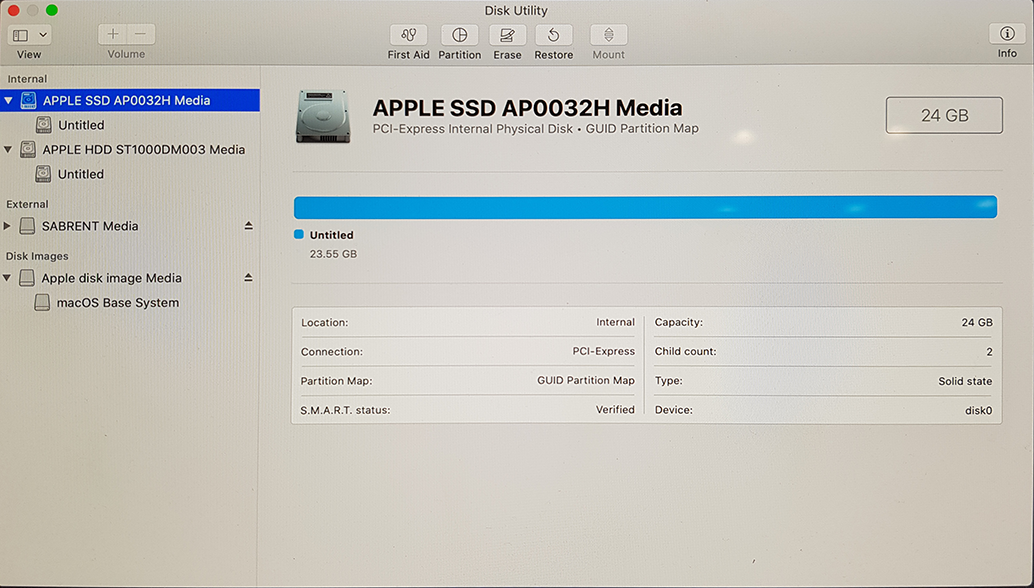Click the S.M.A.R.T. status value Verified

point(615,409)
